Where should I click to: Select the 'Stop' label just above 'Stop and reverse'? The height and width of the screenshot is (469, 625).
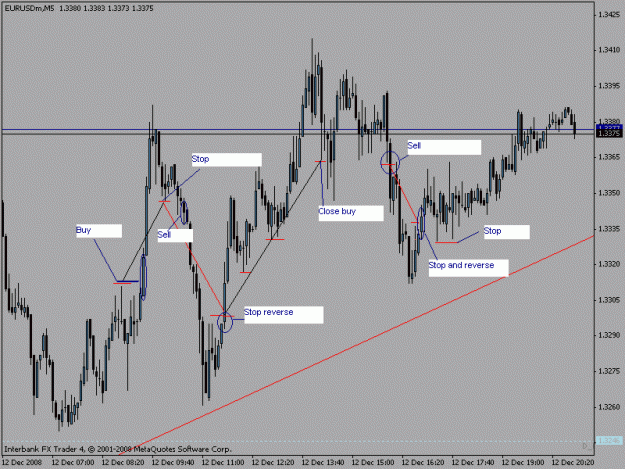507,232
